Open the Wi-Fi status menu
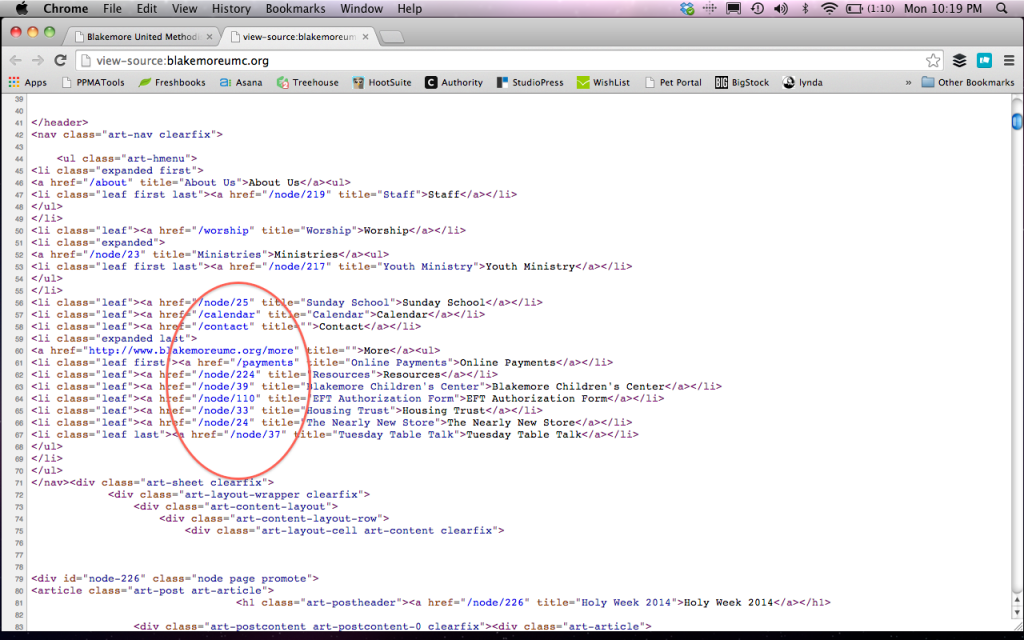The width and height of the screenshot is (1024, 640). pyautogui.click(x=829, y=8)
